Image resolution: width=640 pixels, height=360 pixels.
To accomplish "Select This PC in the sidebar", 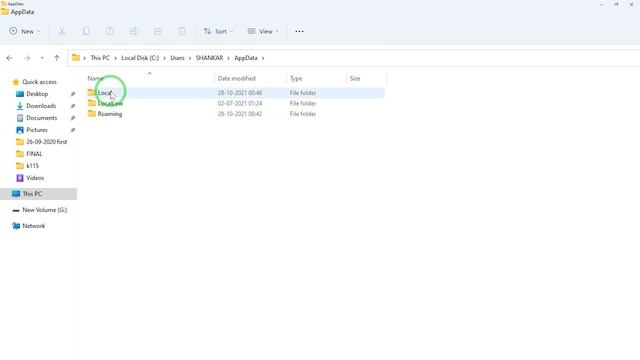I will (x=38, y=194).
